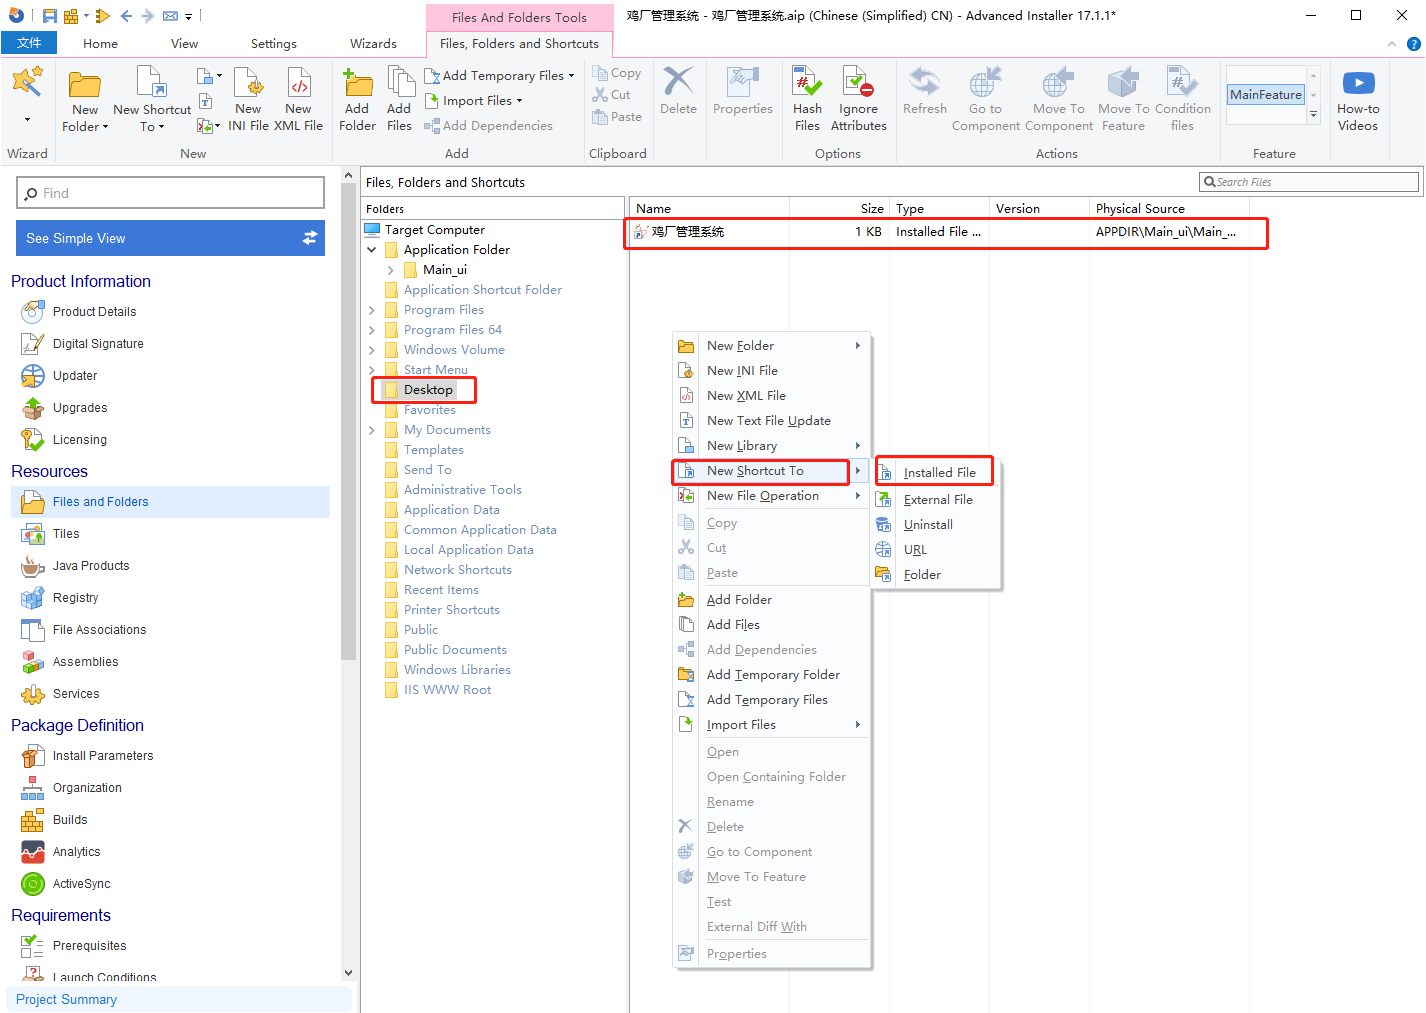Viewport: 1426px width, 1013px height.
Task: Switch to the Wizards ribbon tab
Action: [x=373, y=44]
